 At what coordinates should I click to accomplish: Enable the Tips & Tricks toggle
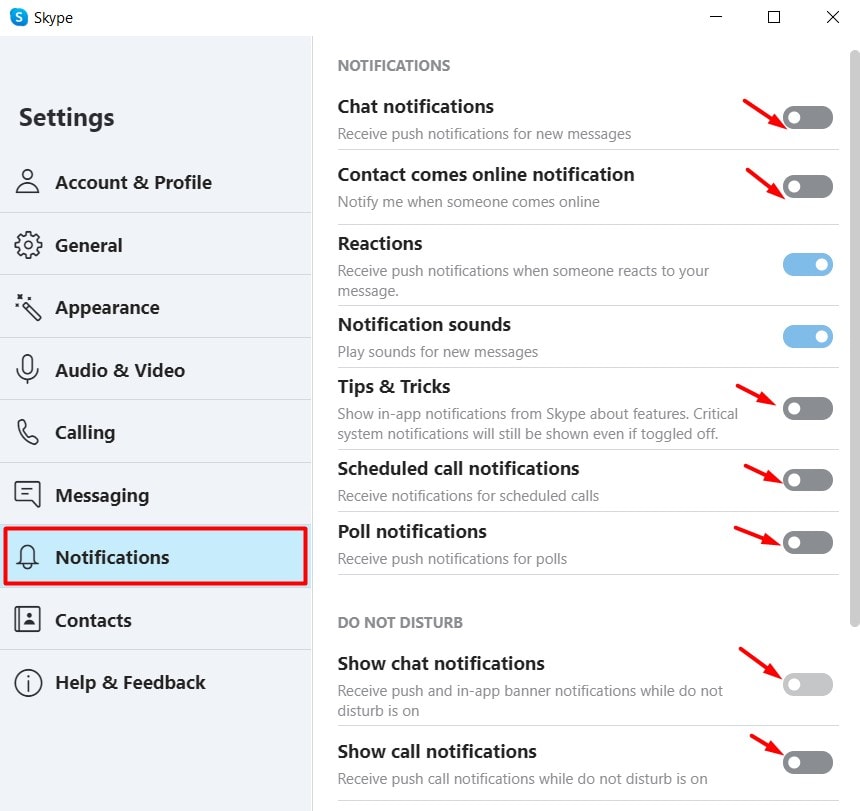pyautogui.click(x=807, y=409)
